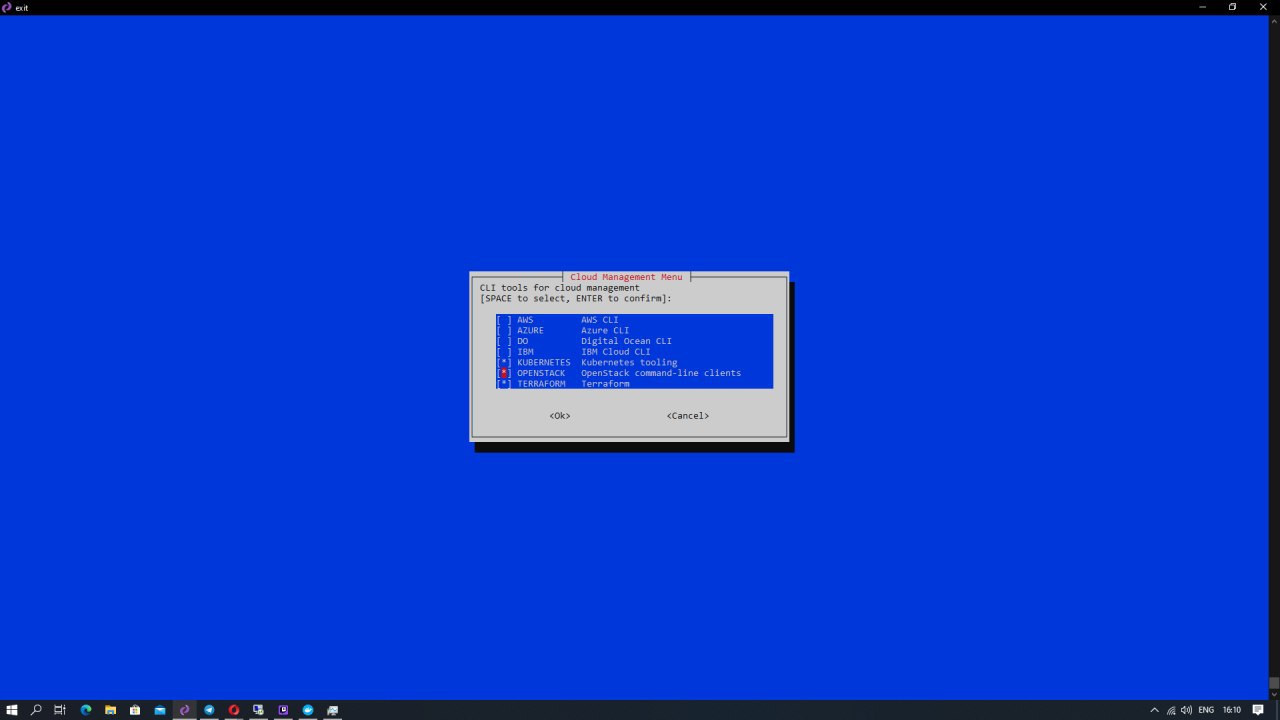
Task: Click the 'Cloud Management Menu' title
Action: (x=627, y=277)
